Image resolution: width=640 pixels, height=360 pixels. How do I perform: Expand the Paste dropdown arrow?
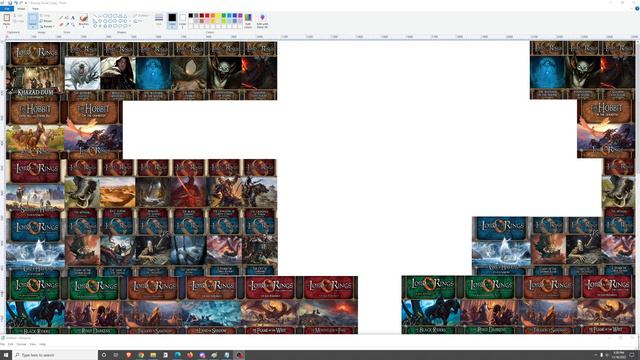coord(7,27)
